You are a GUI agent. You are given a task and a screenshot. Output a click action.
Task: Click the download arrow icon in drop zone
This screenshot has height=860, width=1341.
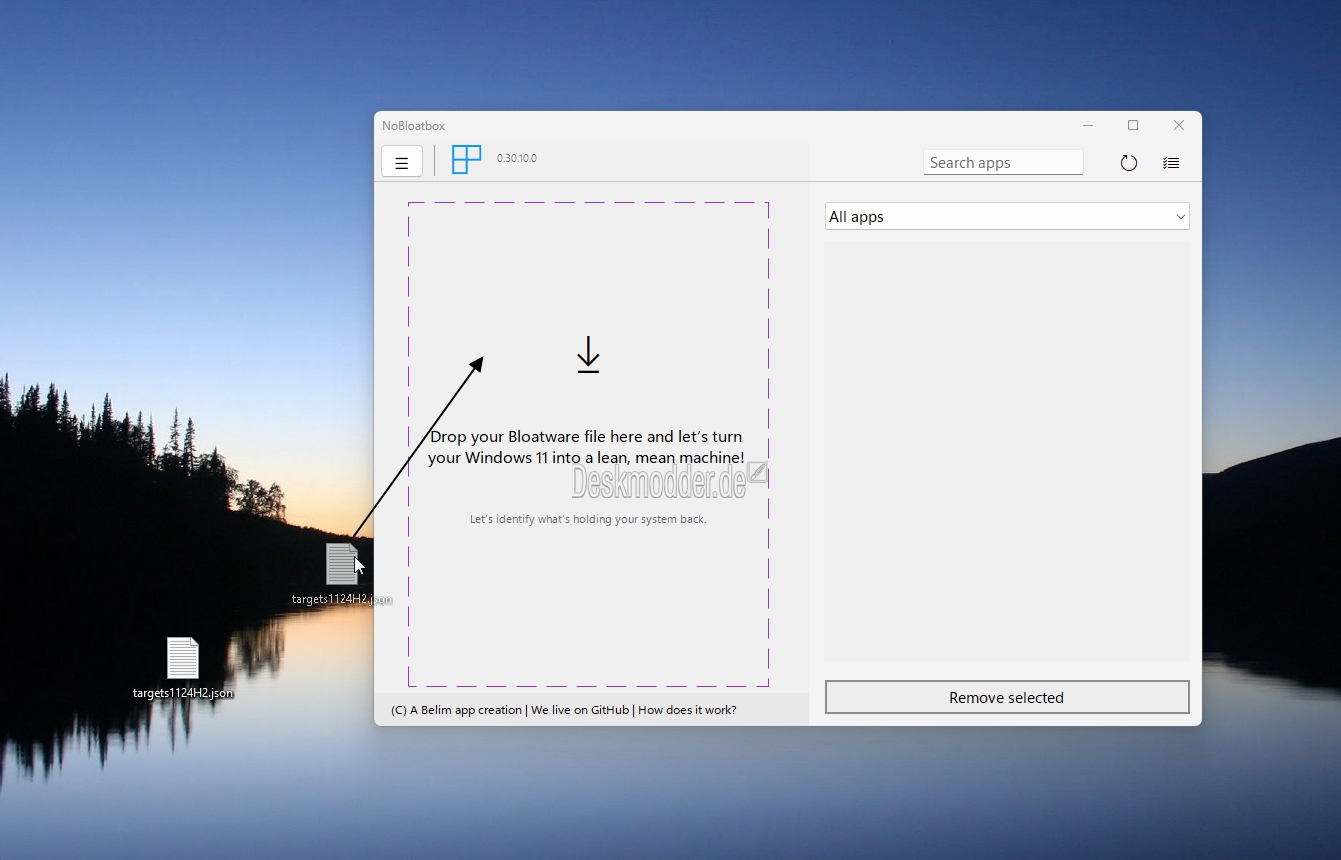click(x=588, y=355)
